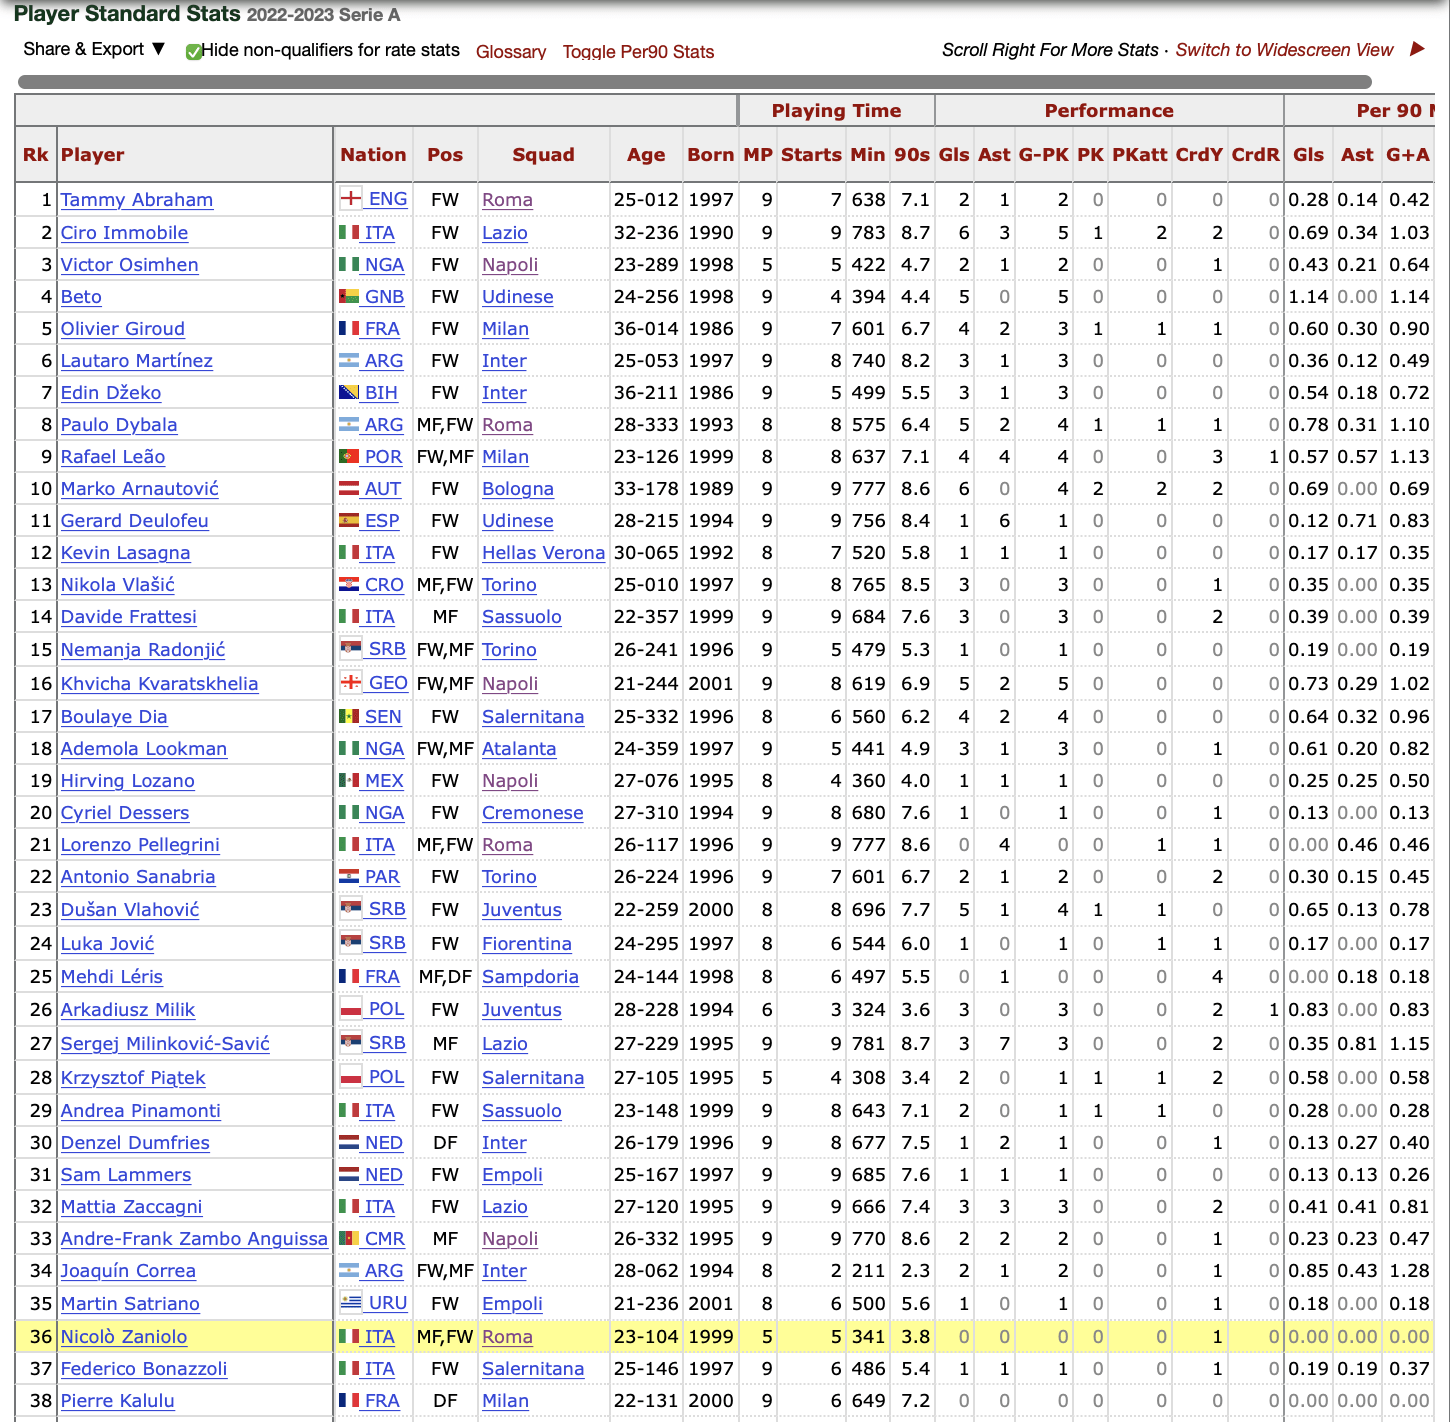Click the Portugal flag for Rafael Leão
The image size is (1450, 1422).
349,456
